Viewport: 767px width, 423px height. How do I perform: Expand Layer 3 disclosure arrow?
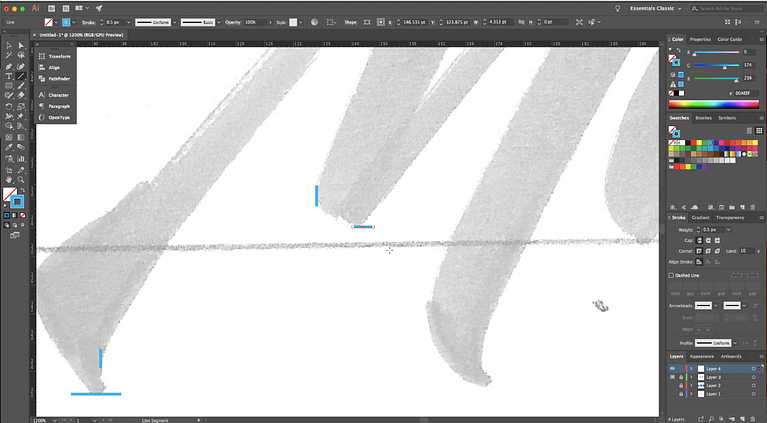690,377
